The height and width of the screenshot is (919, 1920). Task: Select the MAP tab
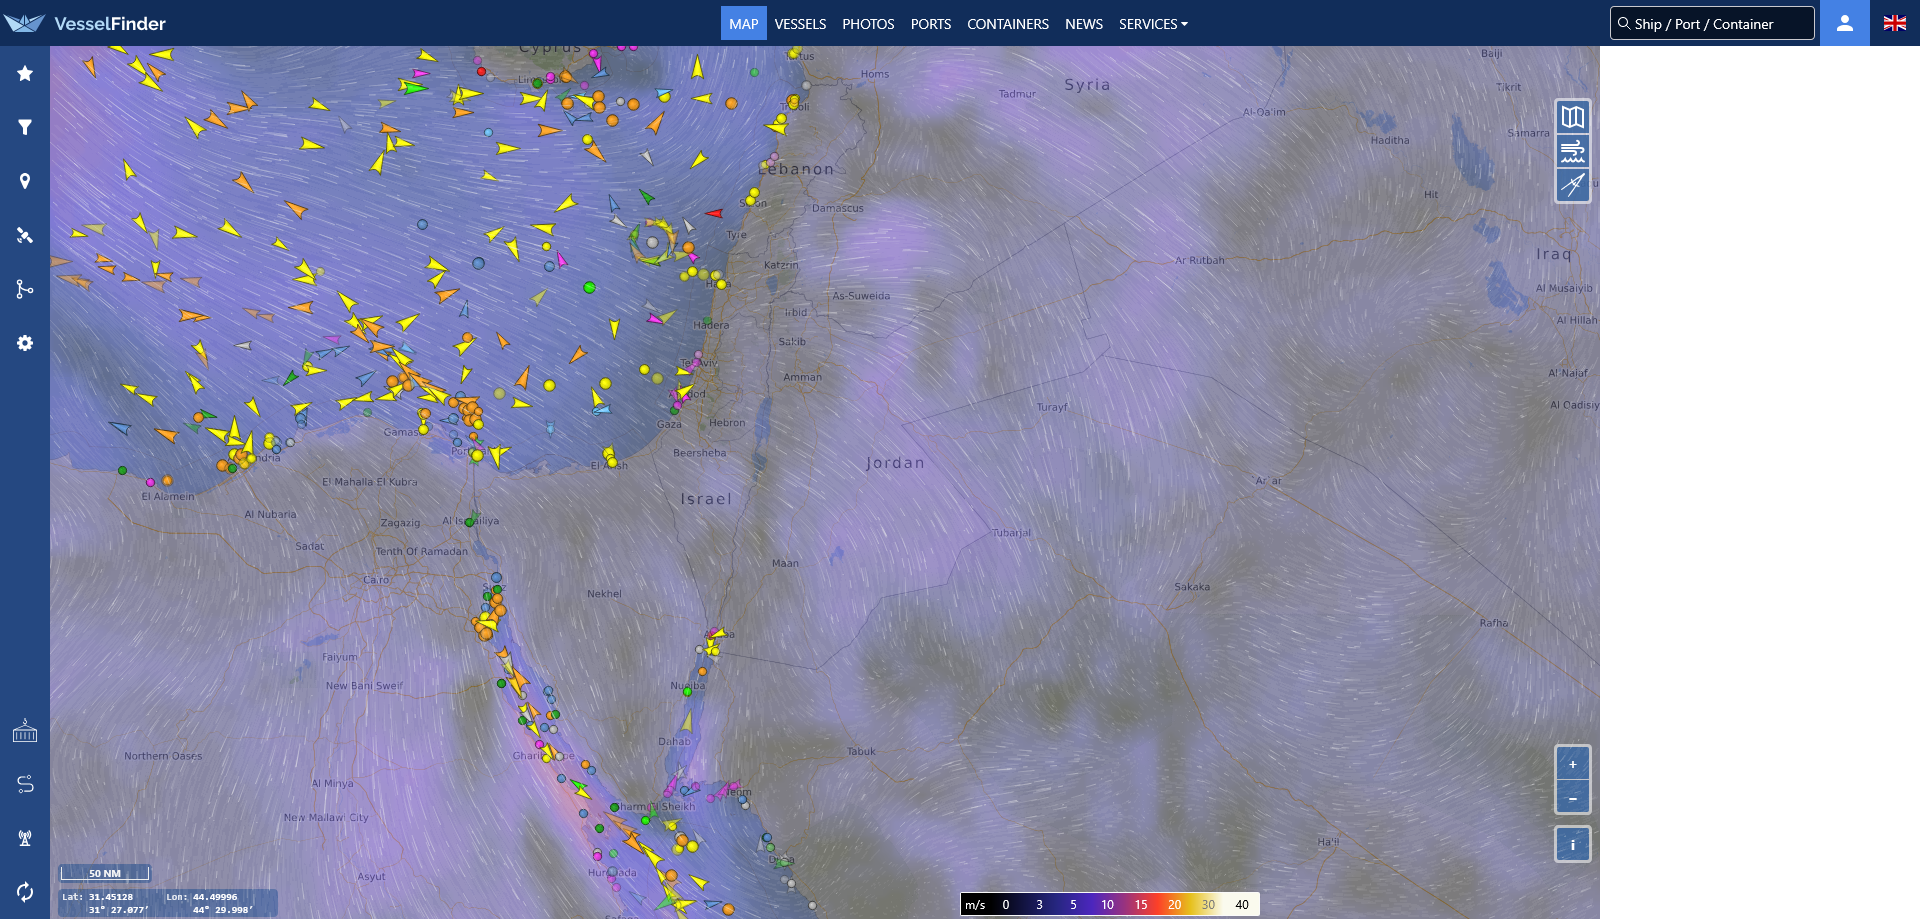coord(744,23)
